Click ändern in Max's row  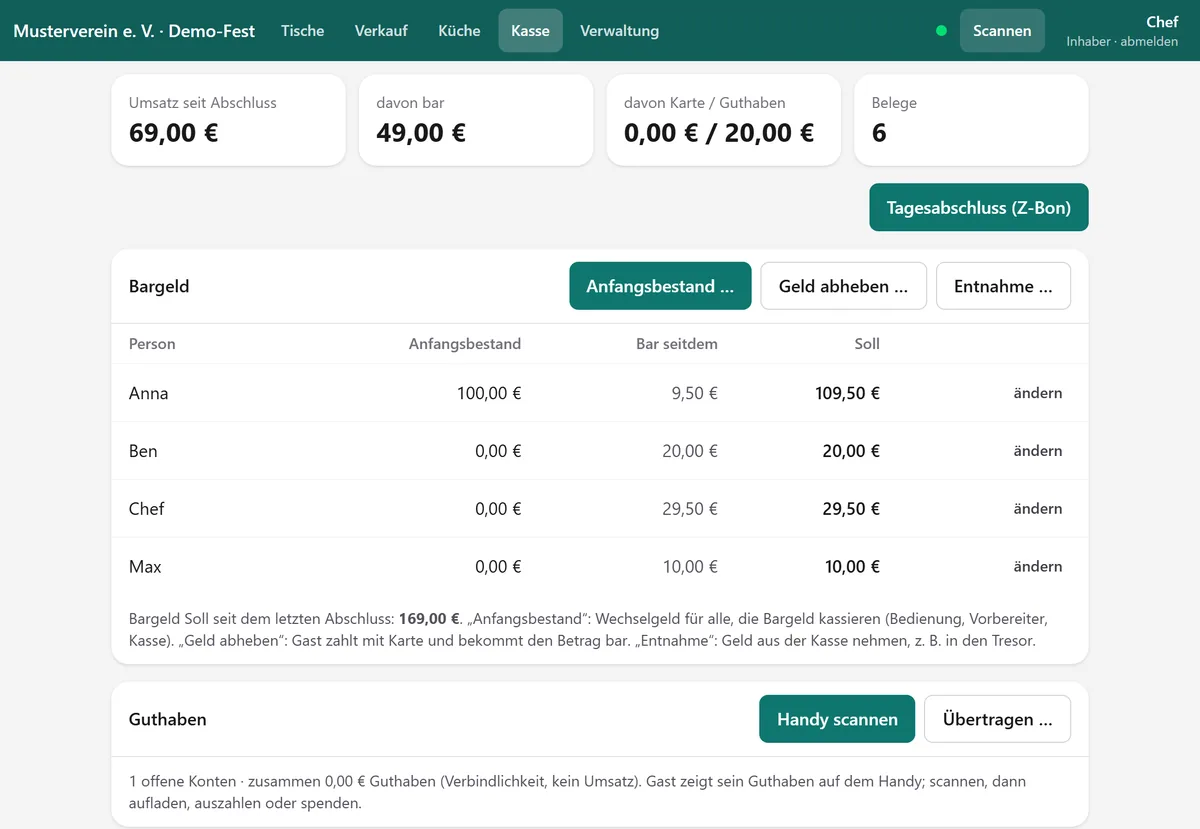point(1038,567)
